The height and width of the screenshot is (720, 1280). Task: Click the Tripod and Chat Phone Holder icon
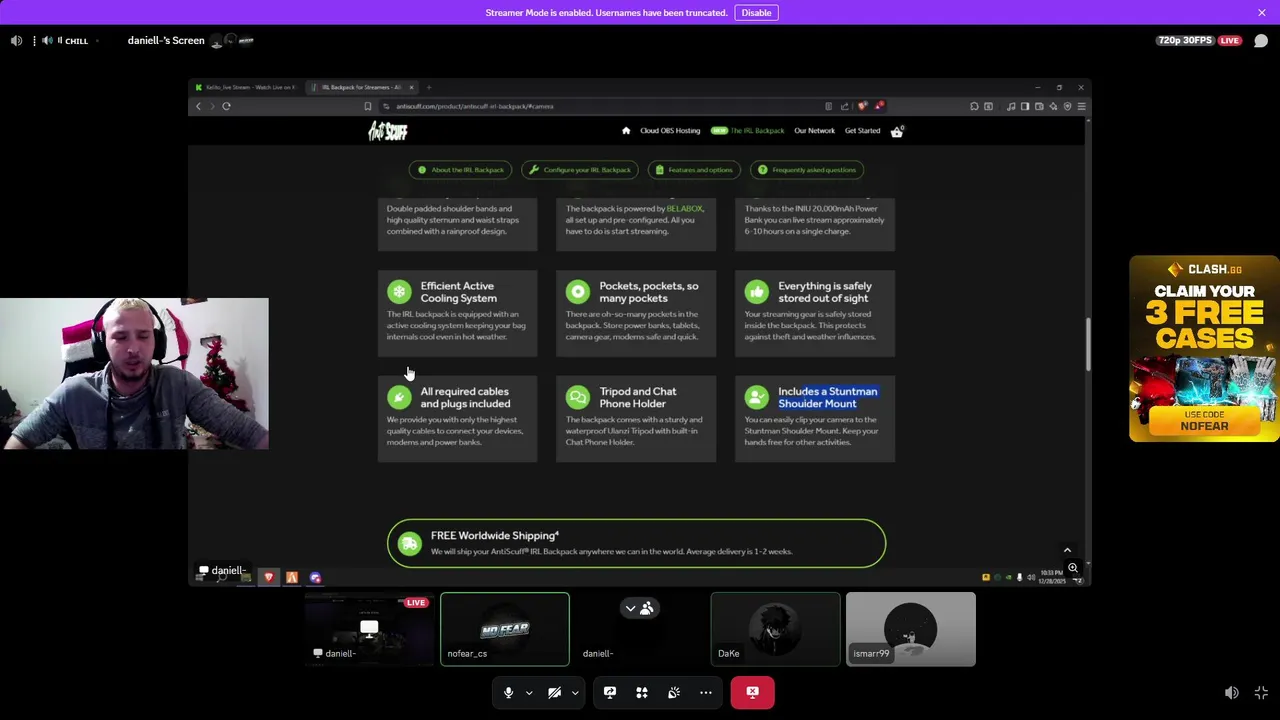(x=578, y=397)
